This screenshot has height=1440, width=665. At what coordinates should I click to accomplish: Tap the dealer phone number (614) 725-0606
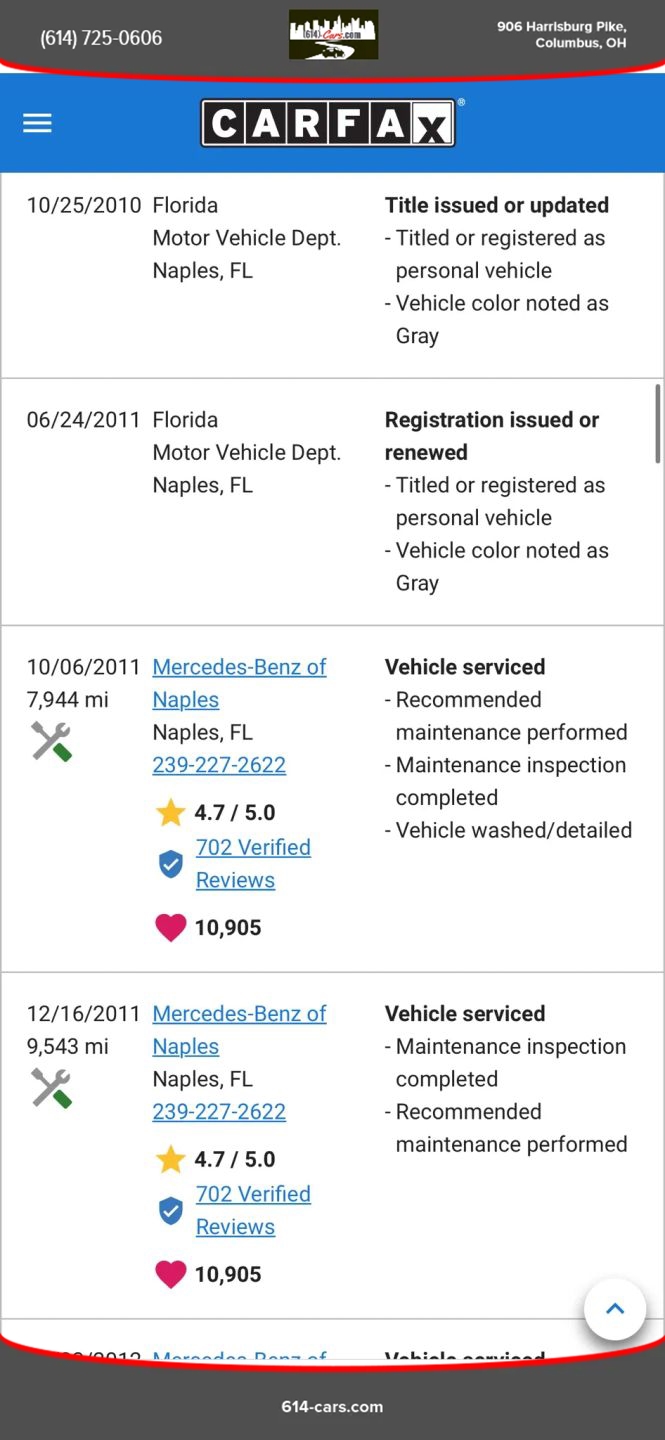point(101,38)
